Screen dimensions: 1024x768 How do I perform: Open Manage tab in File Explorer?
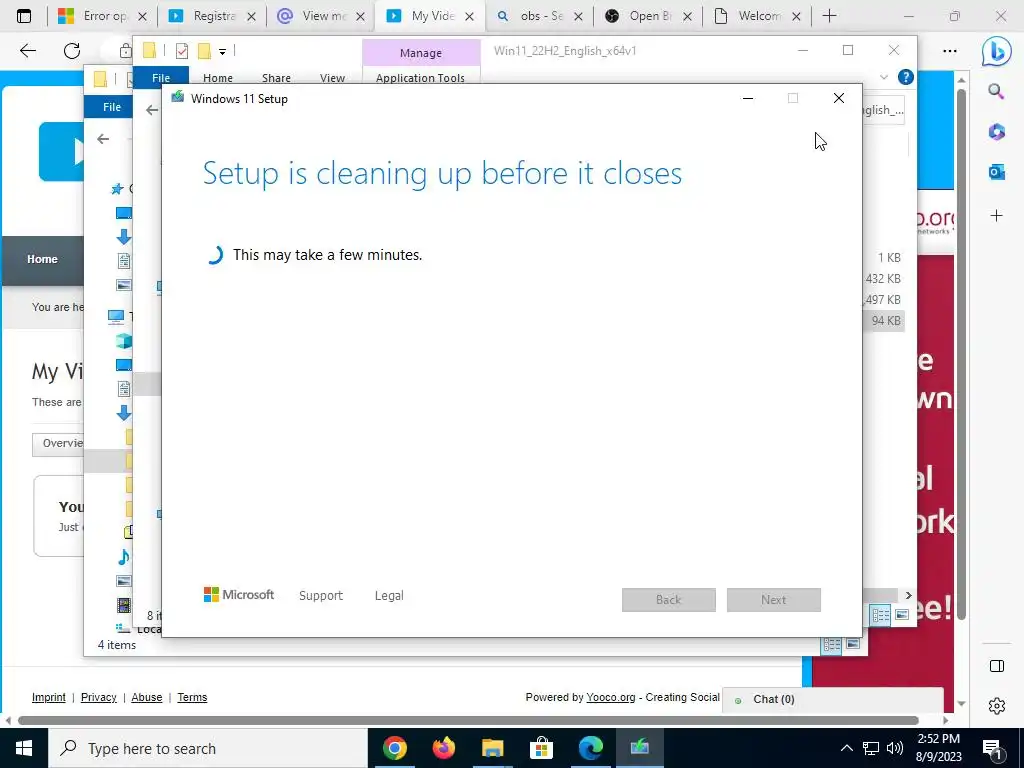[x=421, y=53]
